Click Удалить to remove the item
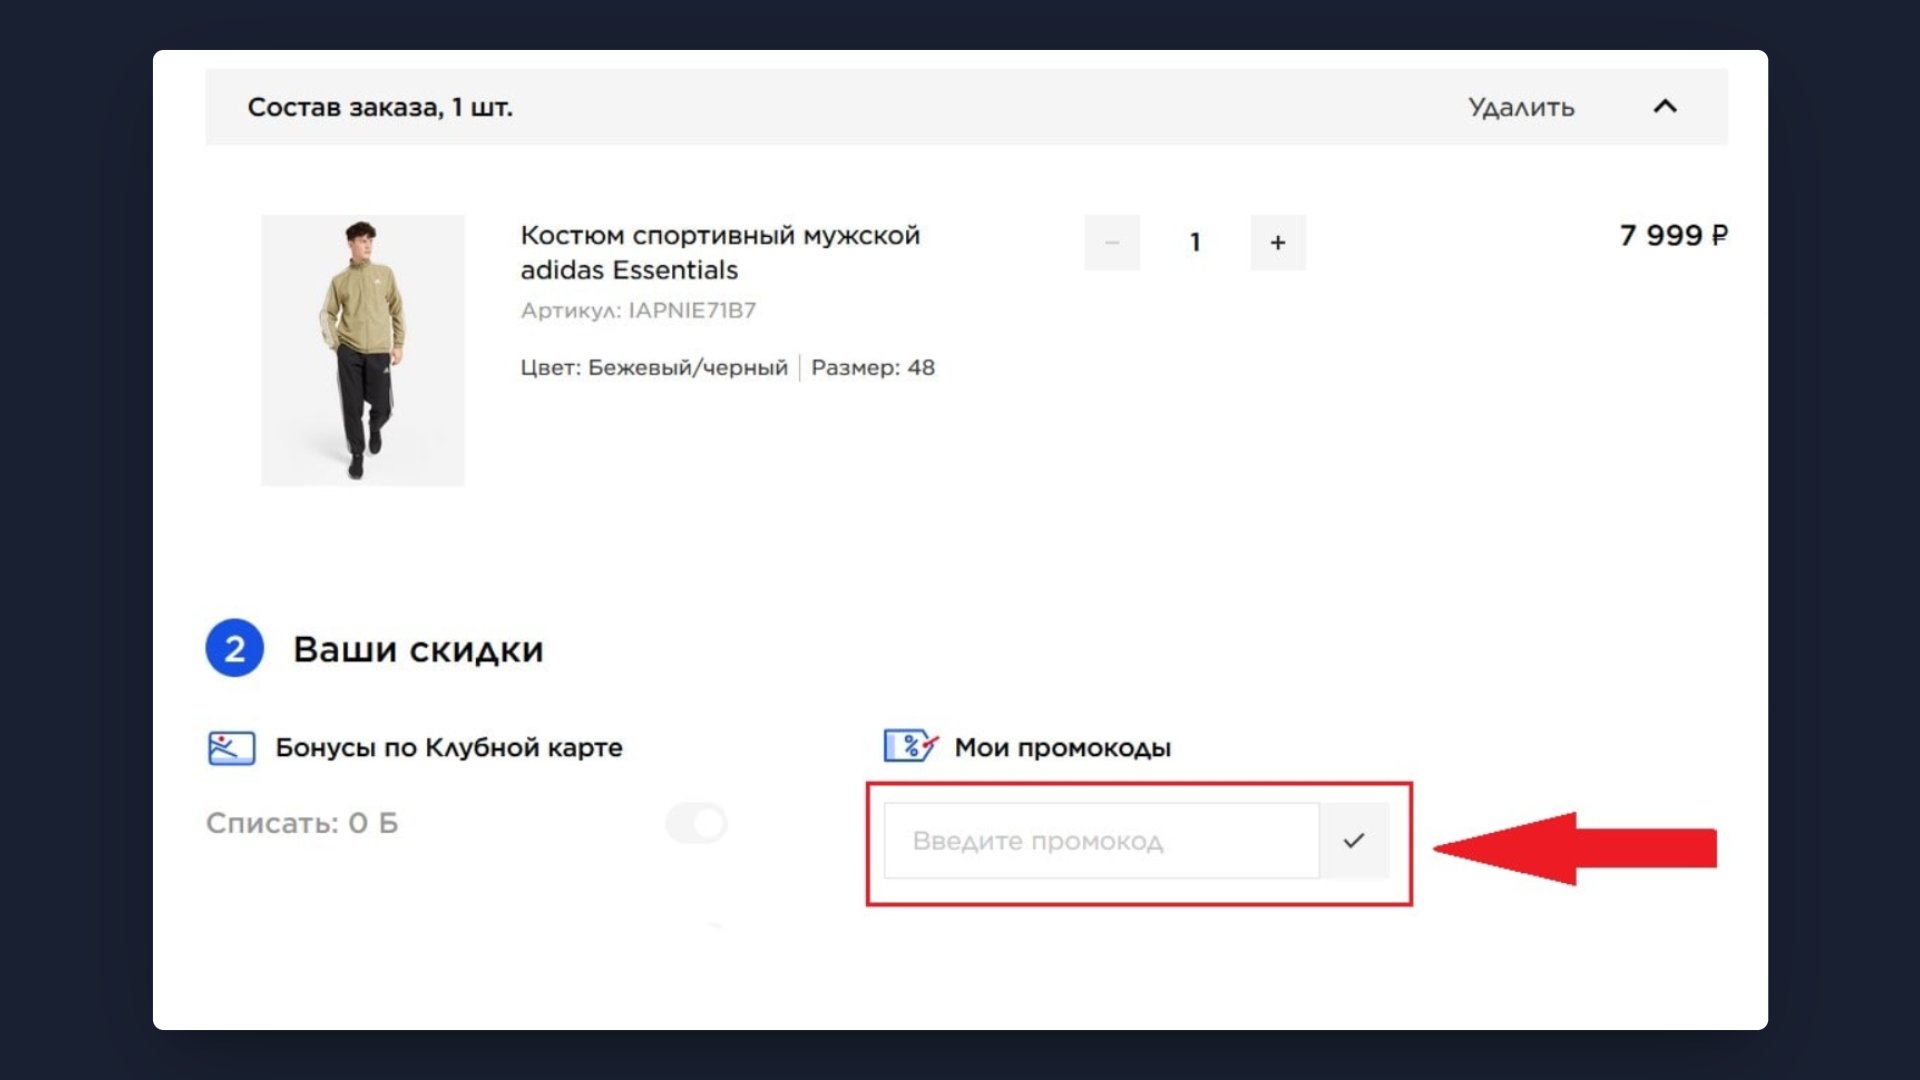 (x=1521, y=107)
